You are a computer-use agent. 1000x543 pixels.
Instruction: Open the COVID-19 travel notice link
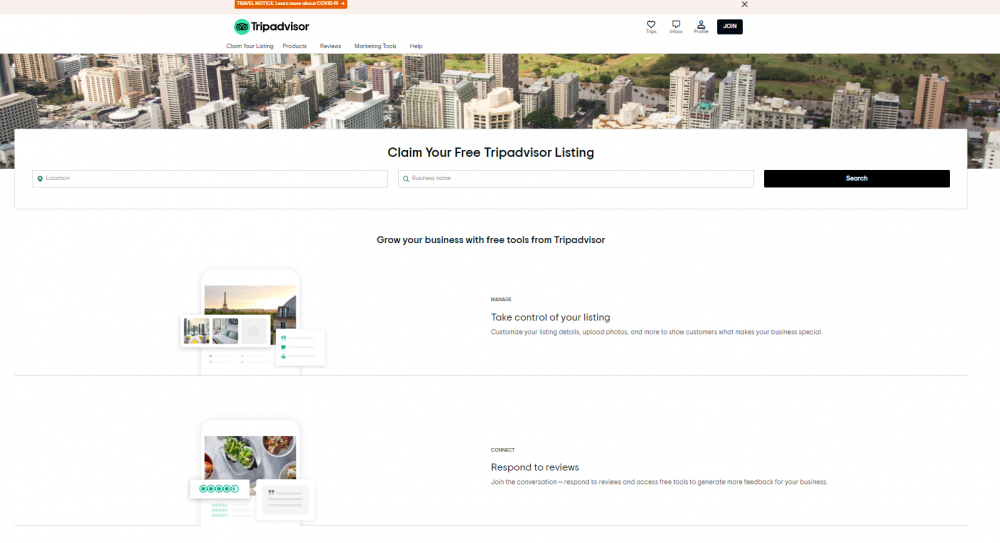coord(291,4)
